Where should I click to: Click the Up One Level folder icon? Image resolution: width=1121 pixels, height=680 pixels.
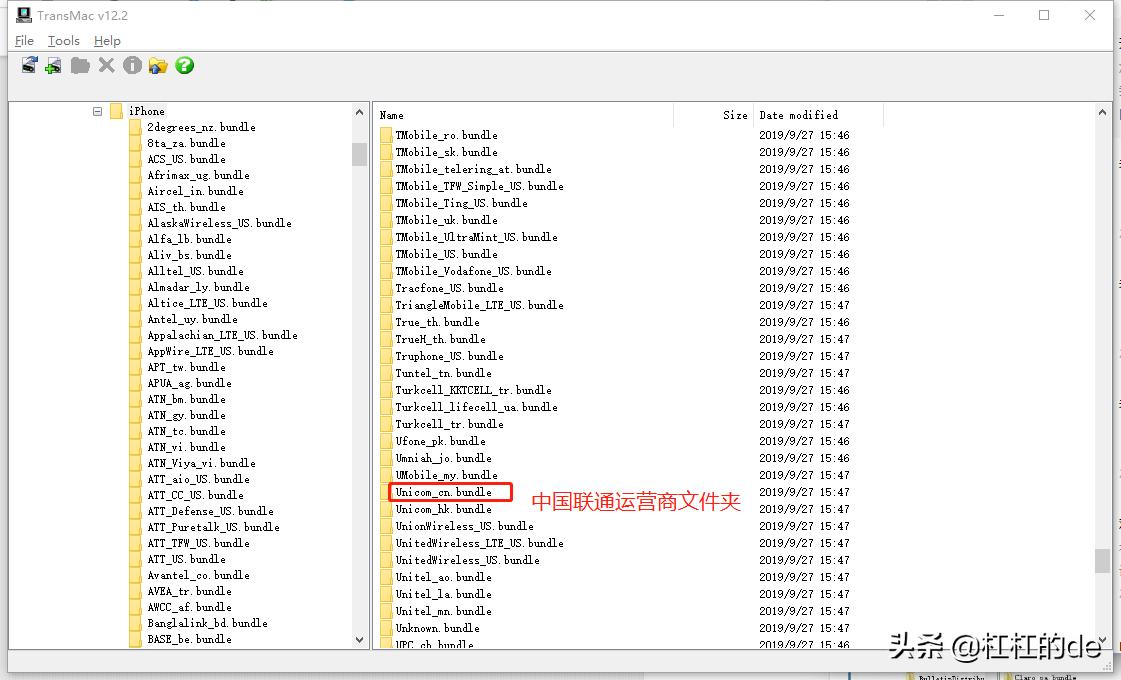click(x=158, y=66)
